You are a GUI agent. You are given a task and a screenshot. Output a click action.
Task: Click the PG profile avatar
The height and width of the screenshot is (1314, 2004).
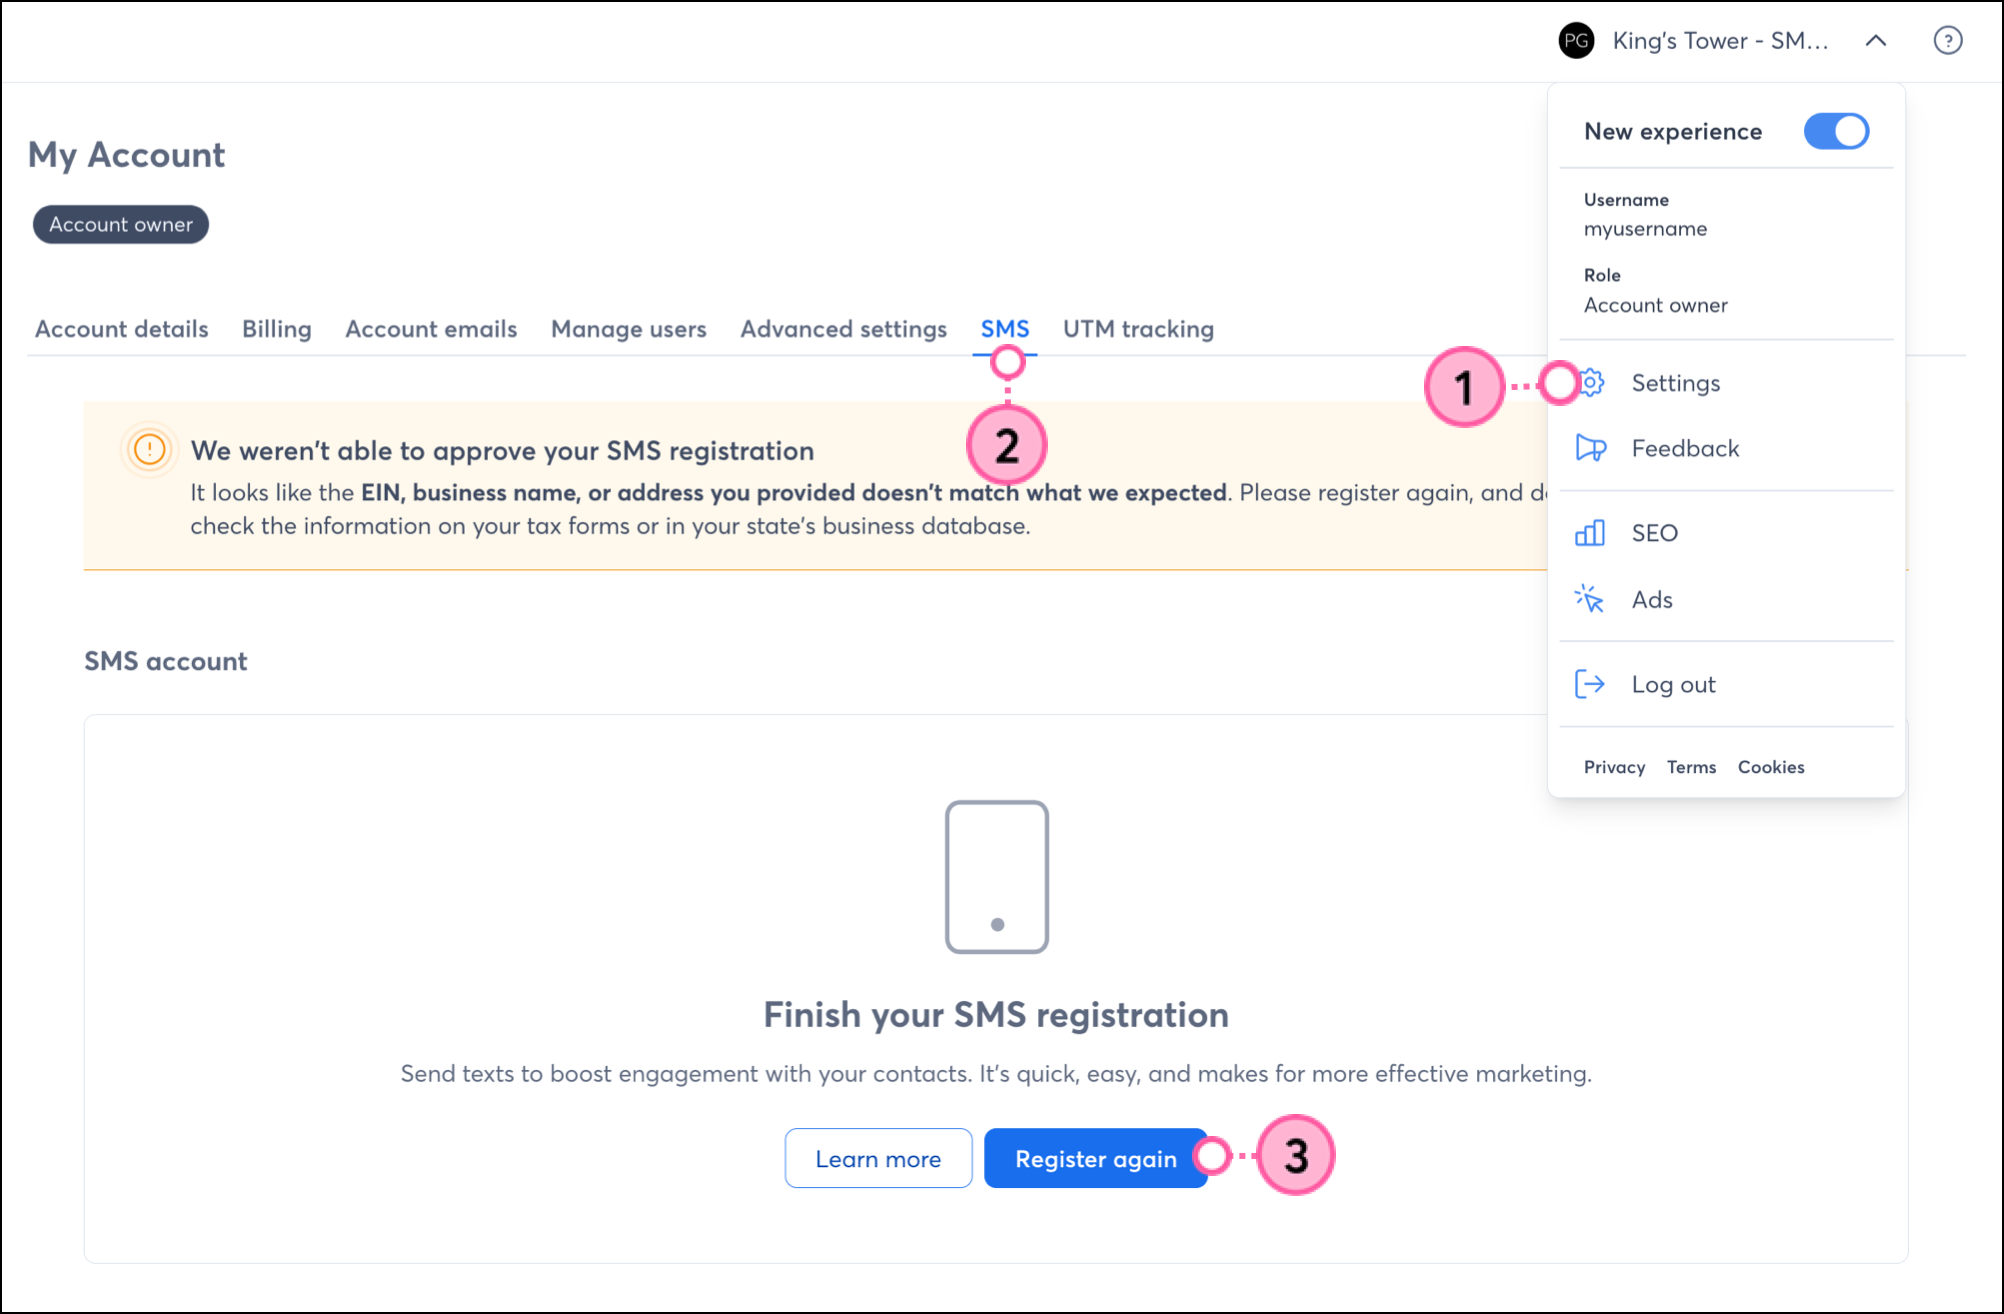1577,41
